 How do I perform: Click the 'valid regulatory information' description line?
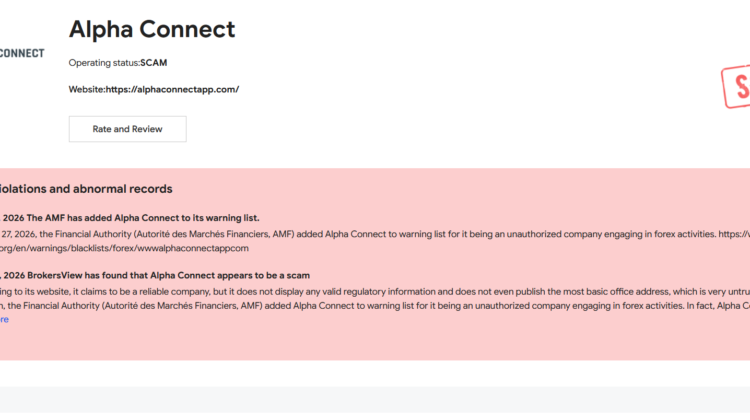pyautogui.click(x=350, y=291)
